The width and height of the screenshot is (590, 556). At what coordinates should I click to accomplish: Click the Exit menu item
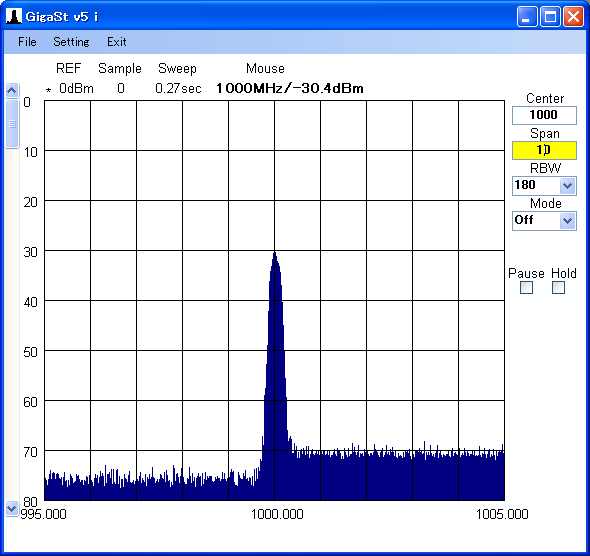117,42
